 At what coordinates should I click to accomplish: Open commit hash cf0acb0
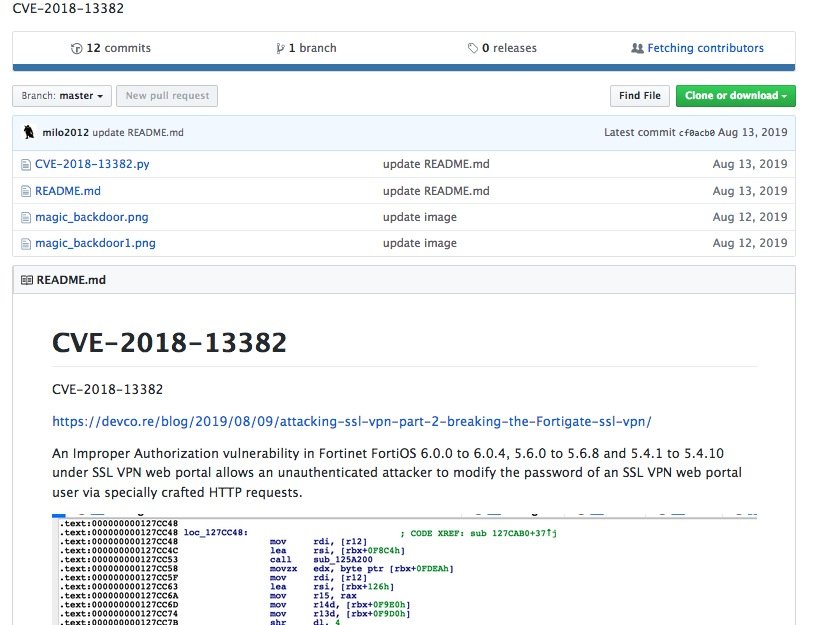click(697, 133)
